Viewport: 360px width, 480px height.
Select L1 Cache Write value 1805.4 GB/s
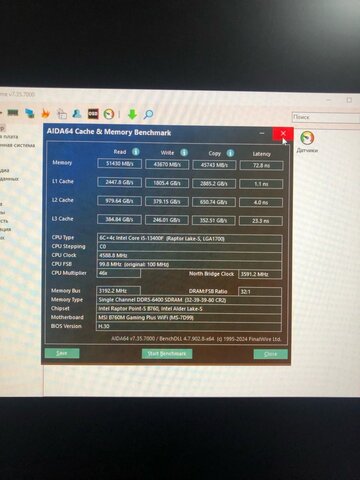tap(167, 183)
